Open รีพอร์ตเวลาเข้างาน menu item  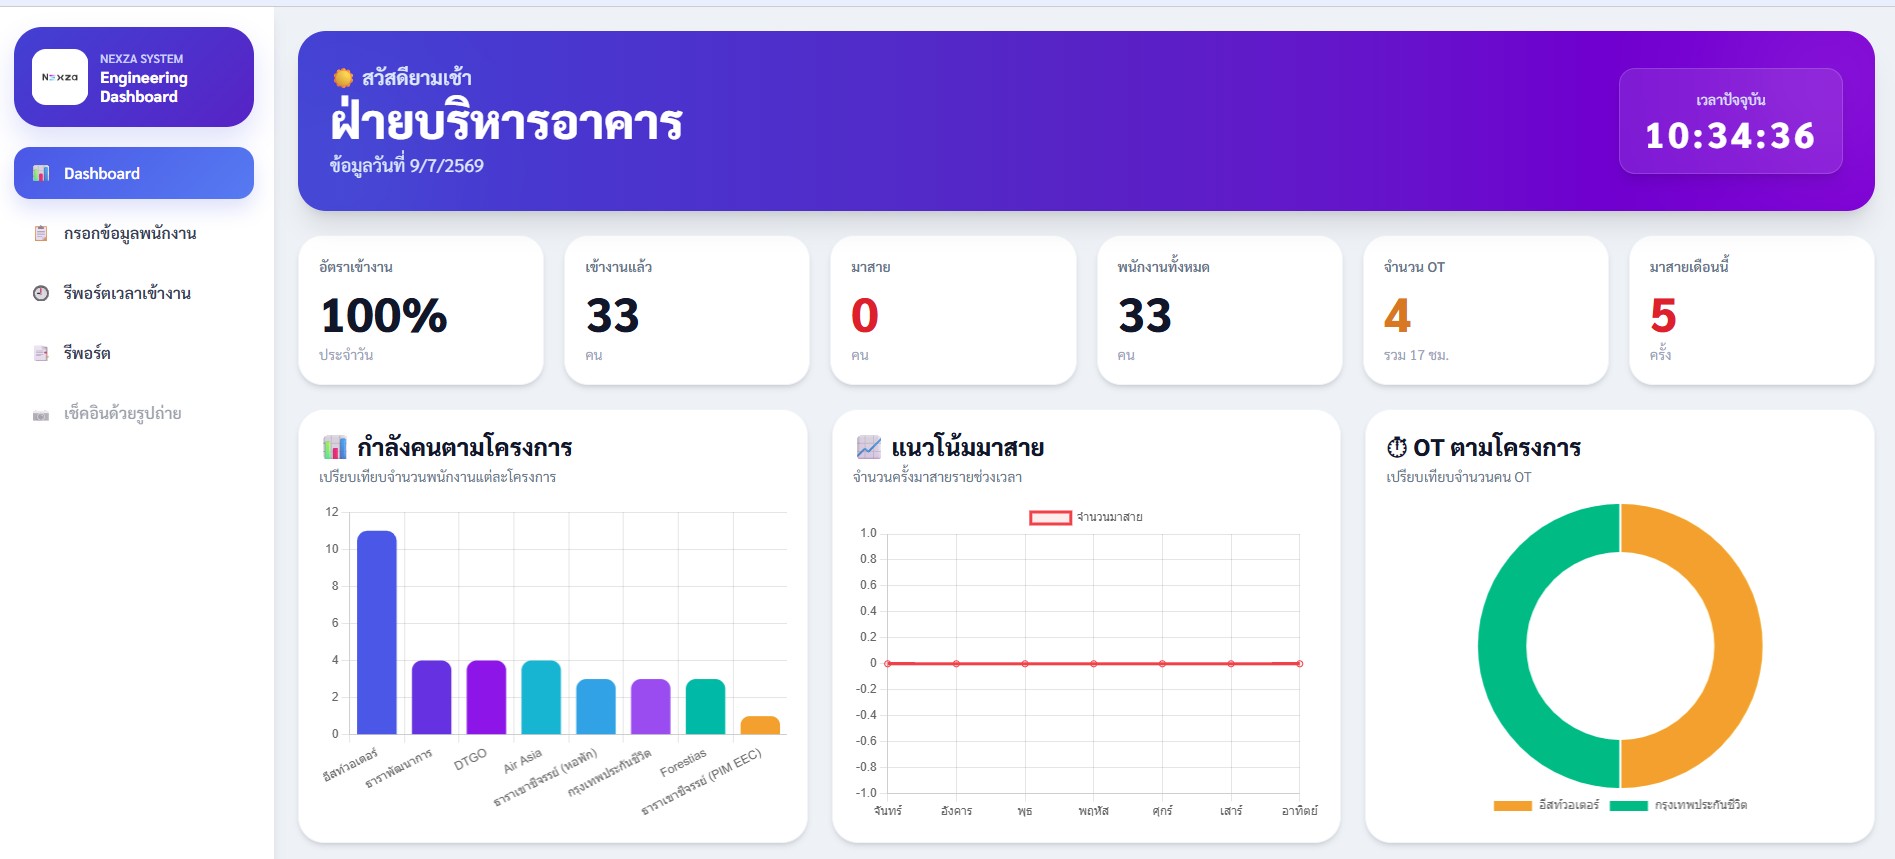134,293
